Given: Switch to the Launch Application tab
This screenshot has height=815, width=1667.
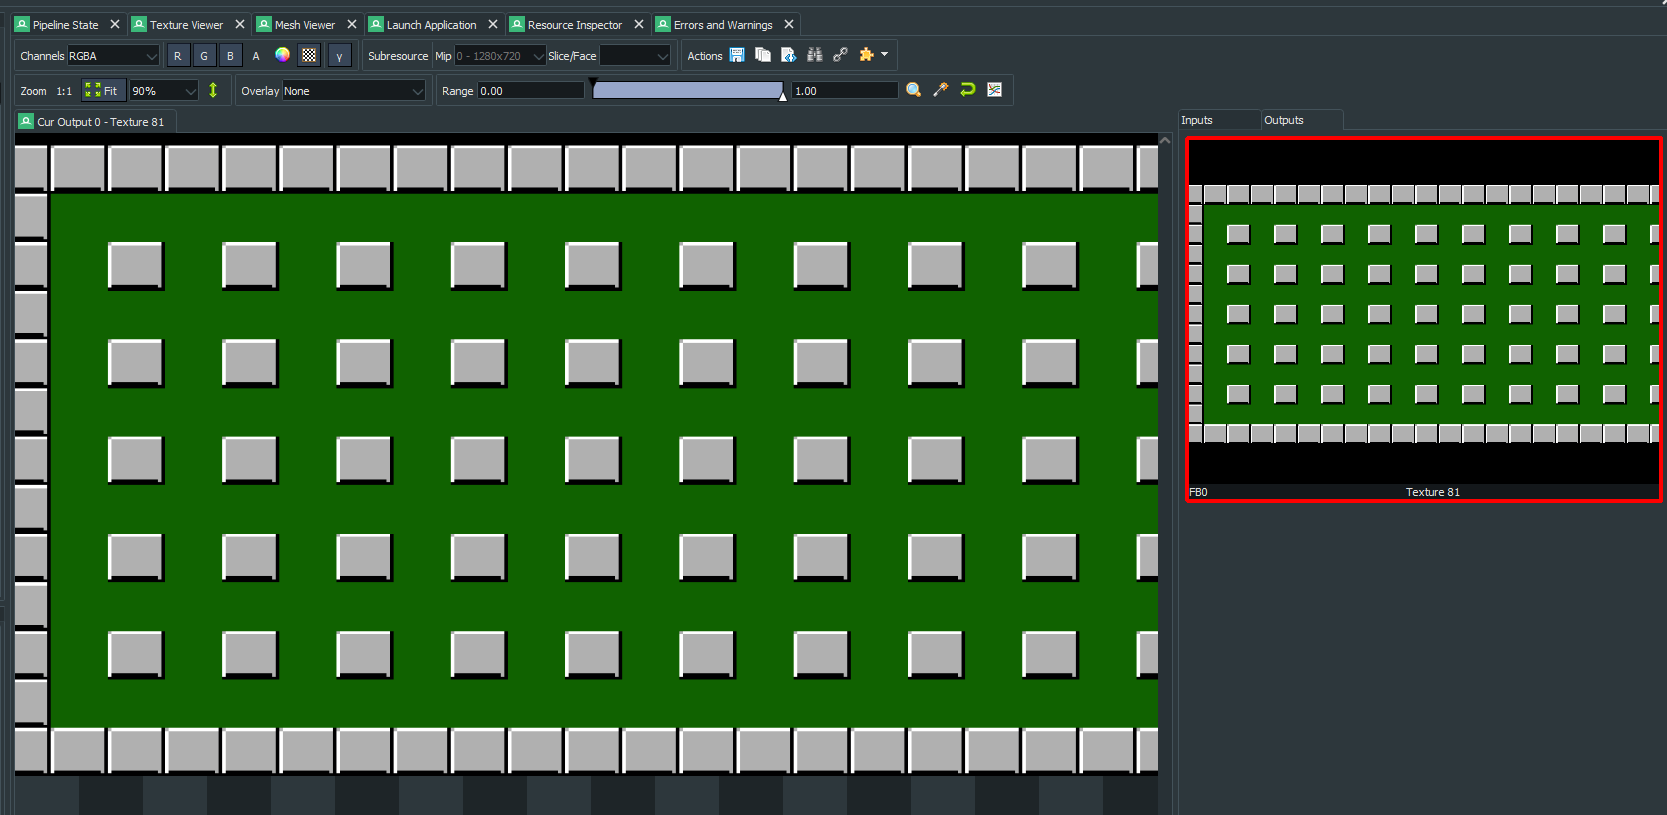Looking at the screenshot, I should point(431,25).
